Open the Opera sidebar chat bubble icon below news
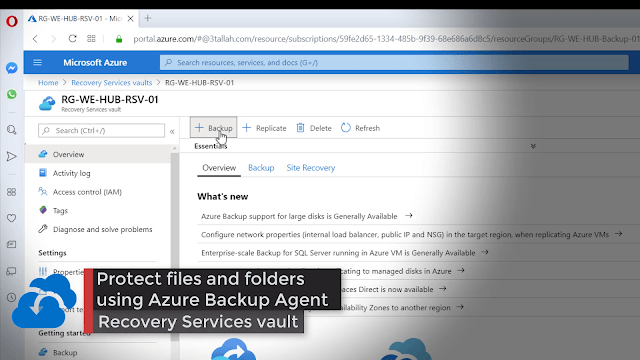 pyautogui.click(x=11, y=271)
